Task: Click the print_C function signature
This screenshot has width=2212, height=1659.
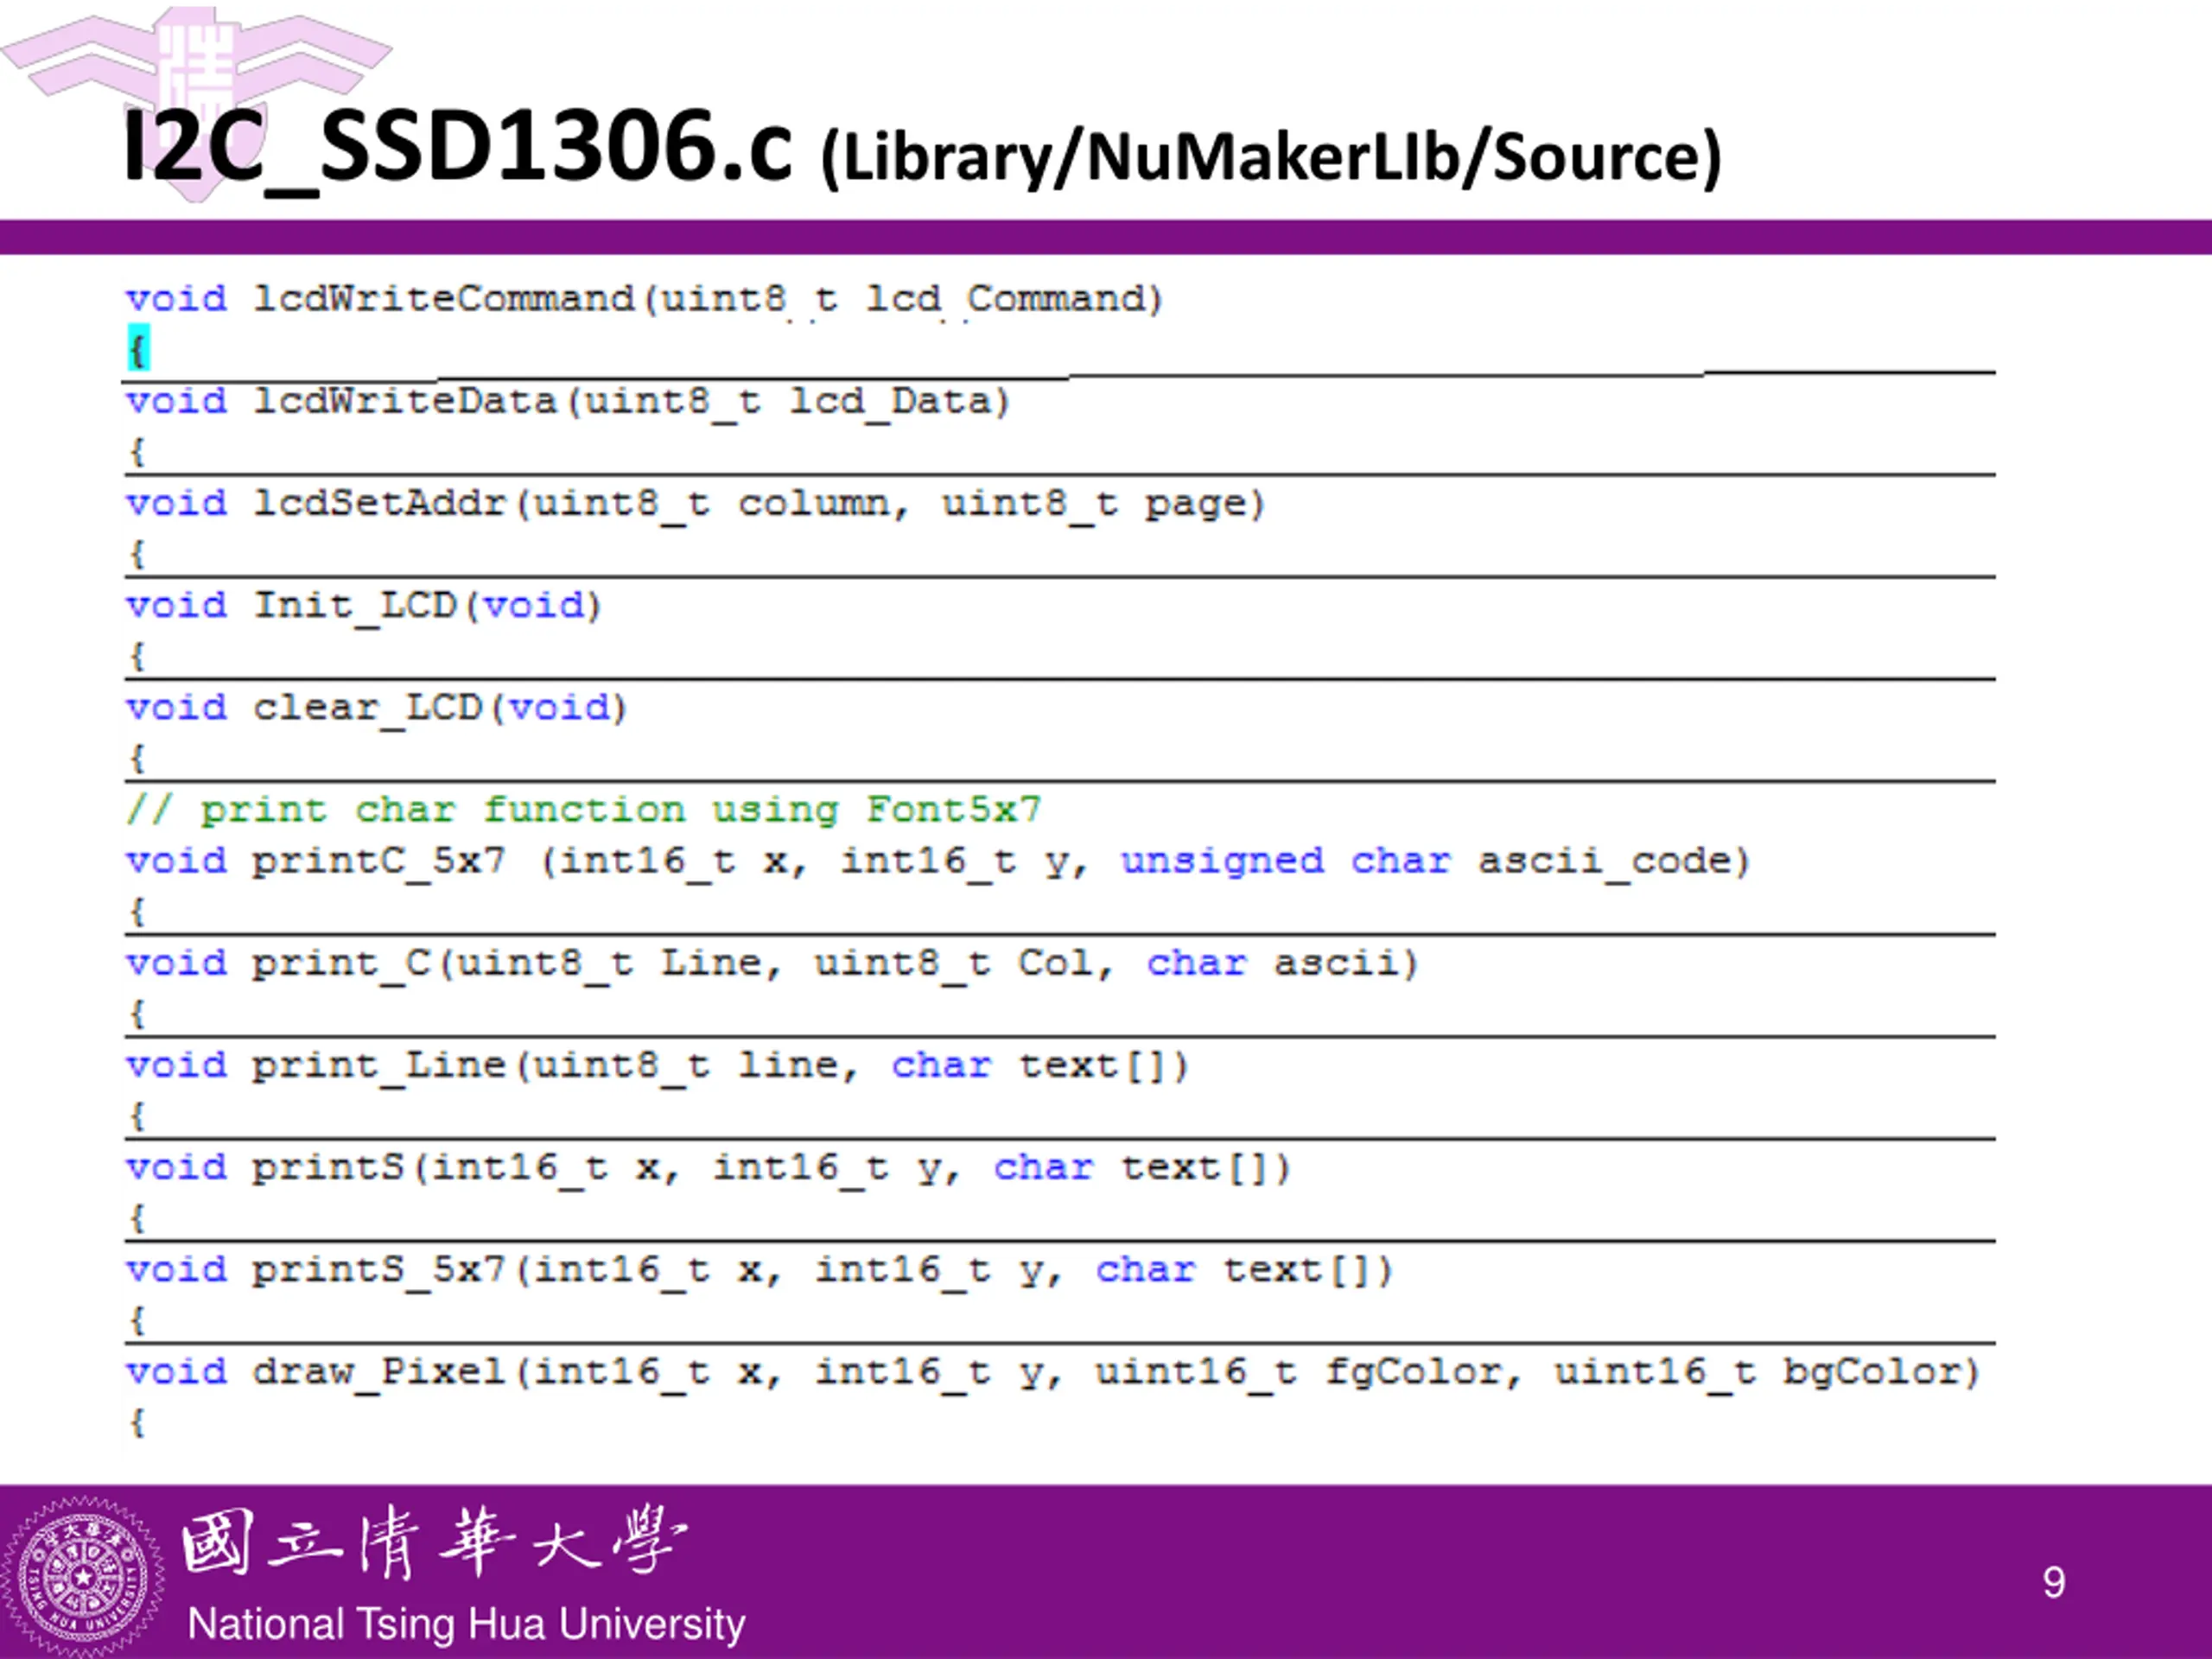Action: click(771, 963)
